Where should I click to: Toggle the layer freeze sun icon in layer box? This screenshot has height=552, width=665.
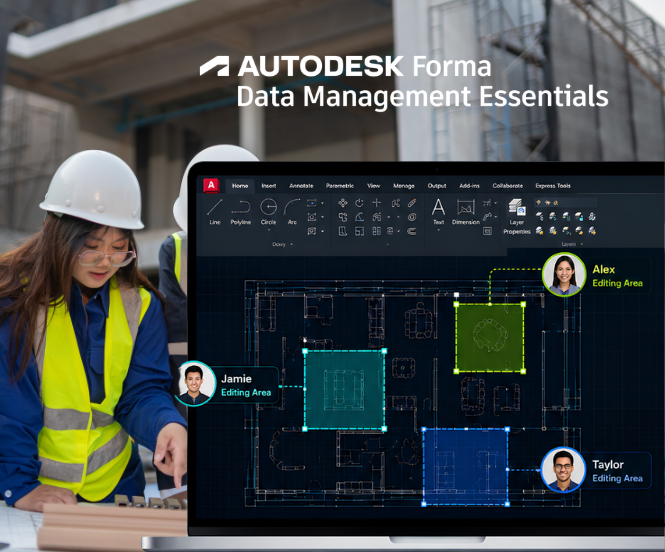pos(548,203)
